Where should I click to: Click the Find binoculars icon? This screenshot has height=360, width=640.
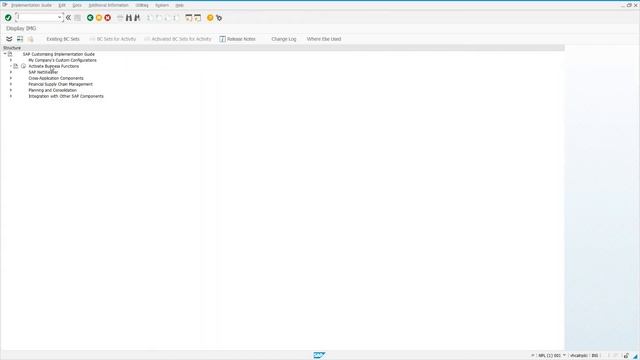[x=129, y=18]
